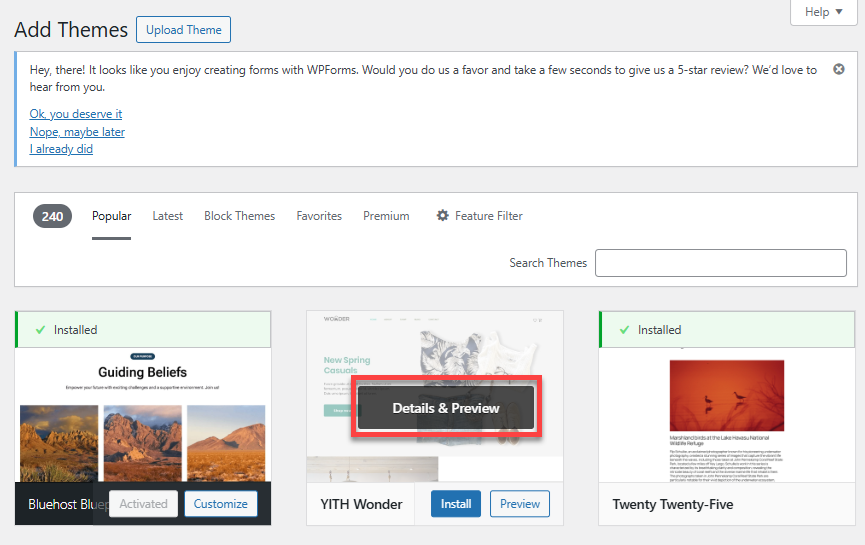
Task: Click the Installed checkmark on Bluehost theme
Action: point(40,330)
